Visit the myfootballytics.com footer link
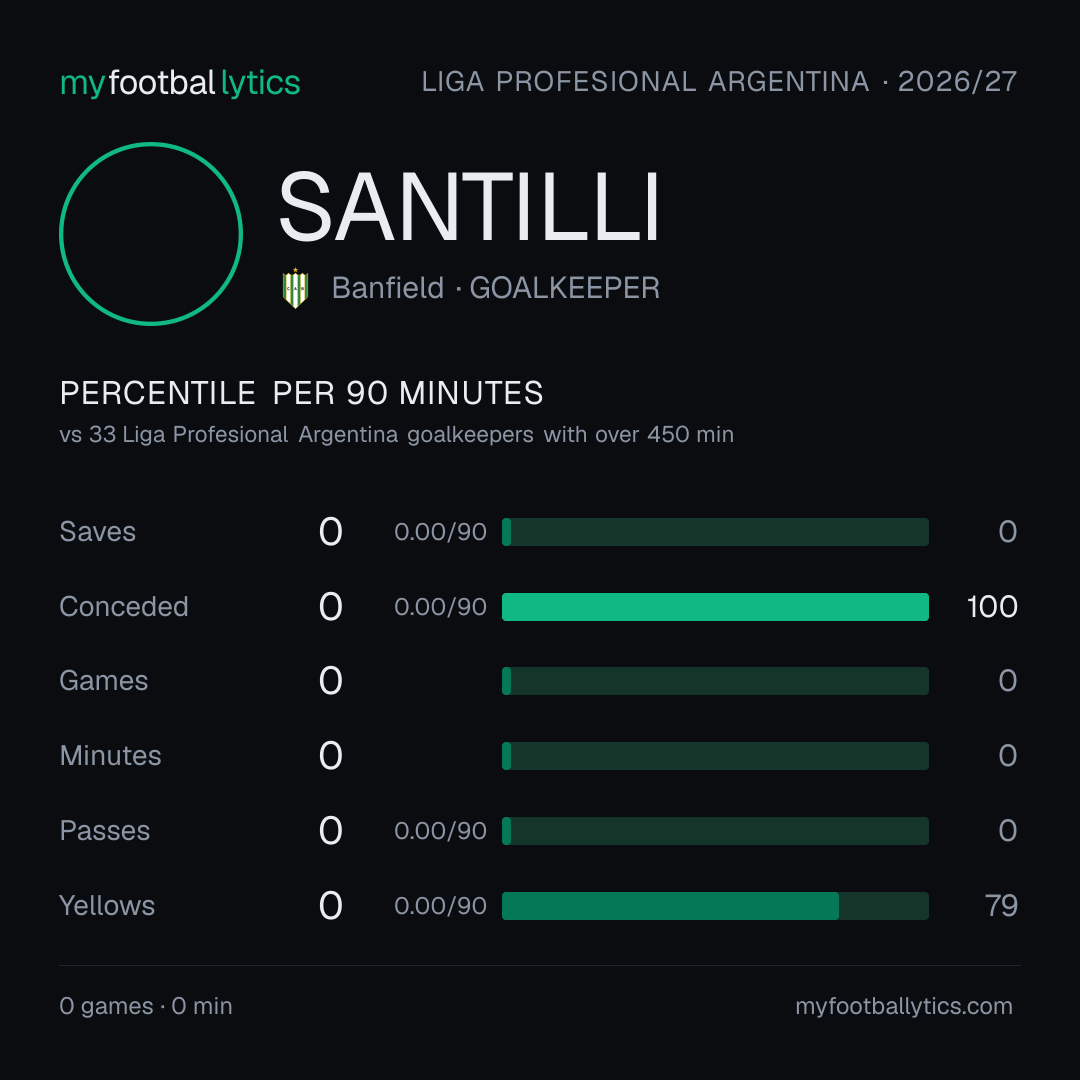This screenshot has width=1080, height=1080. 904,1006
